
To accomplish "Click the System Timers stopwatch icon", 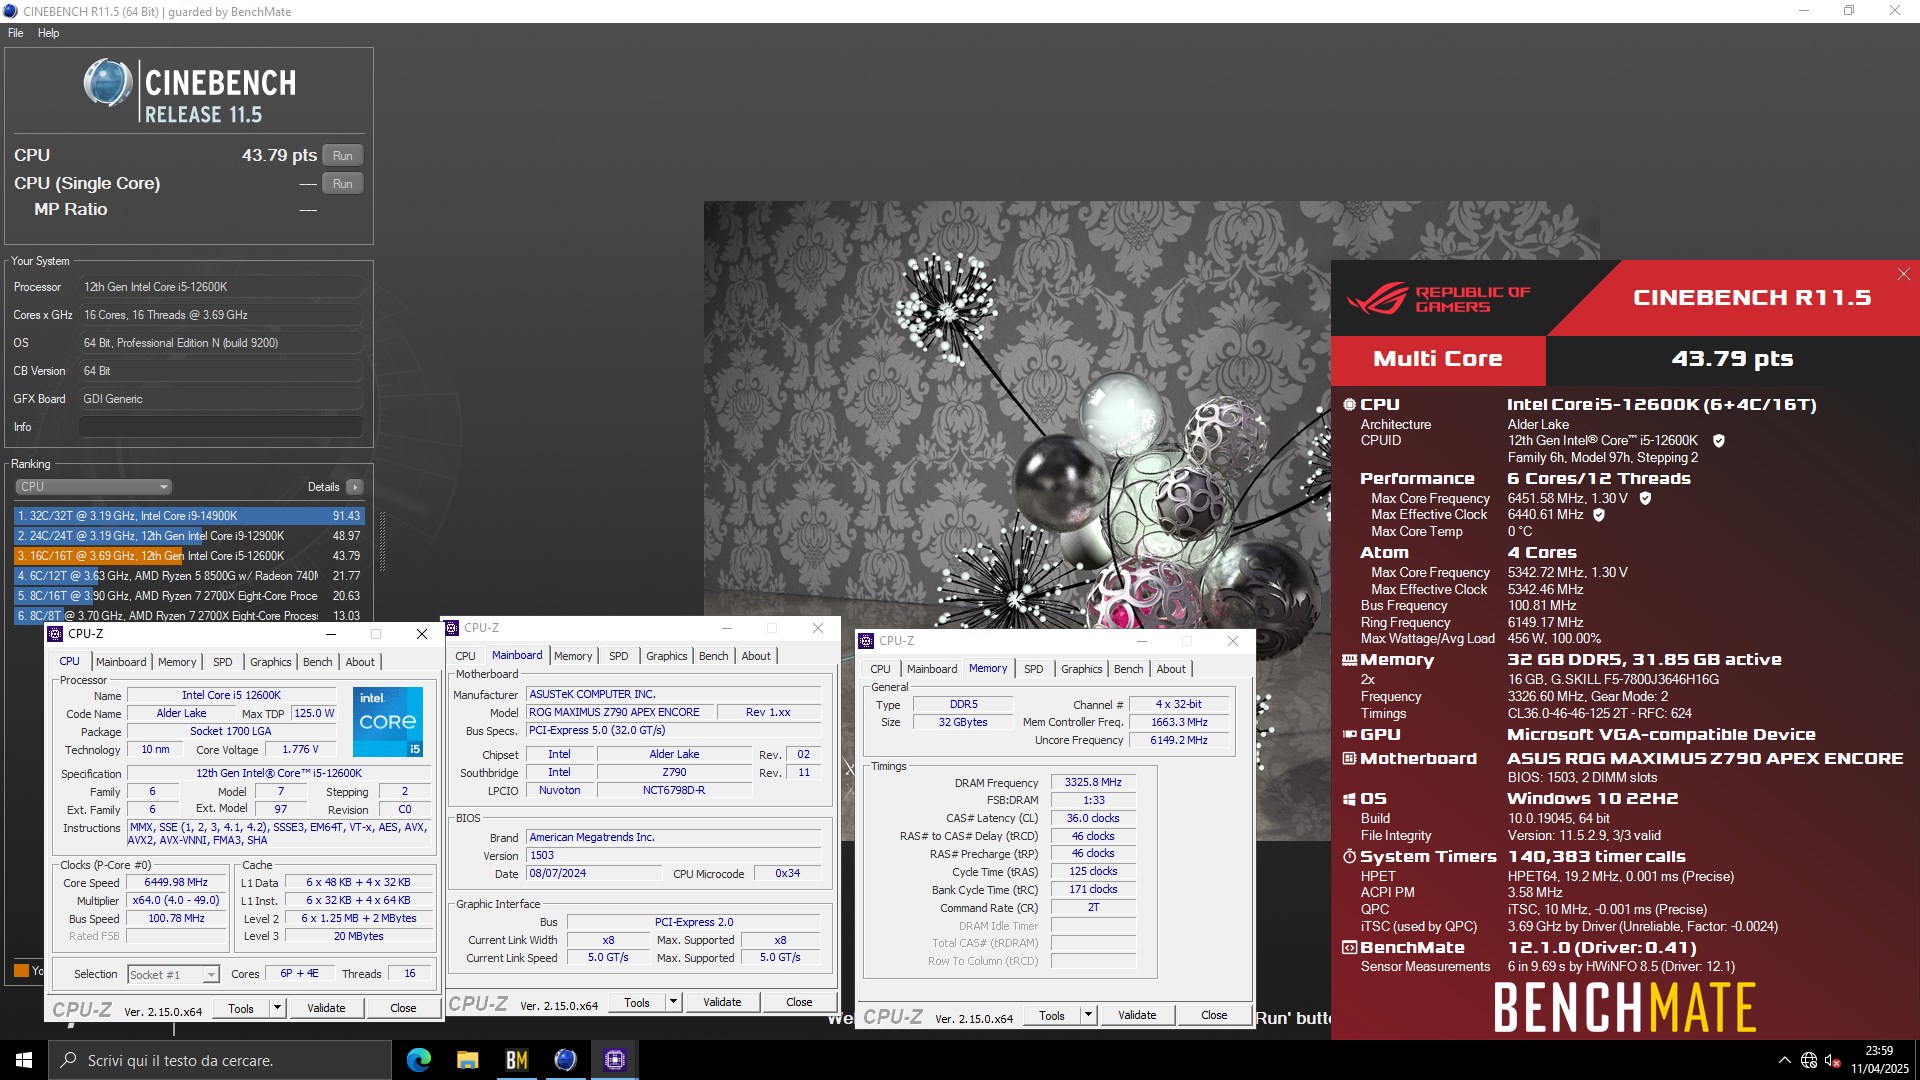I will pos(1349,857).
